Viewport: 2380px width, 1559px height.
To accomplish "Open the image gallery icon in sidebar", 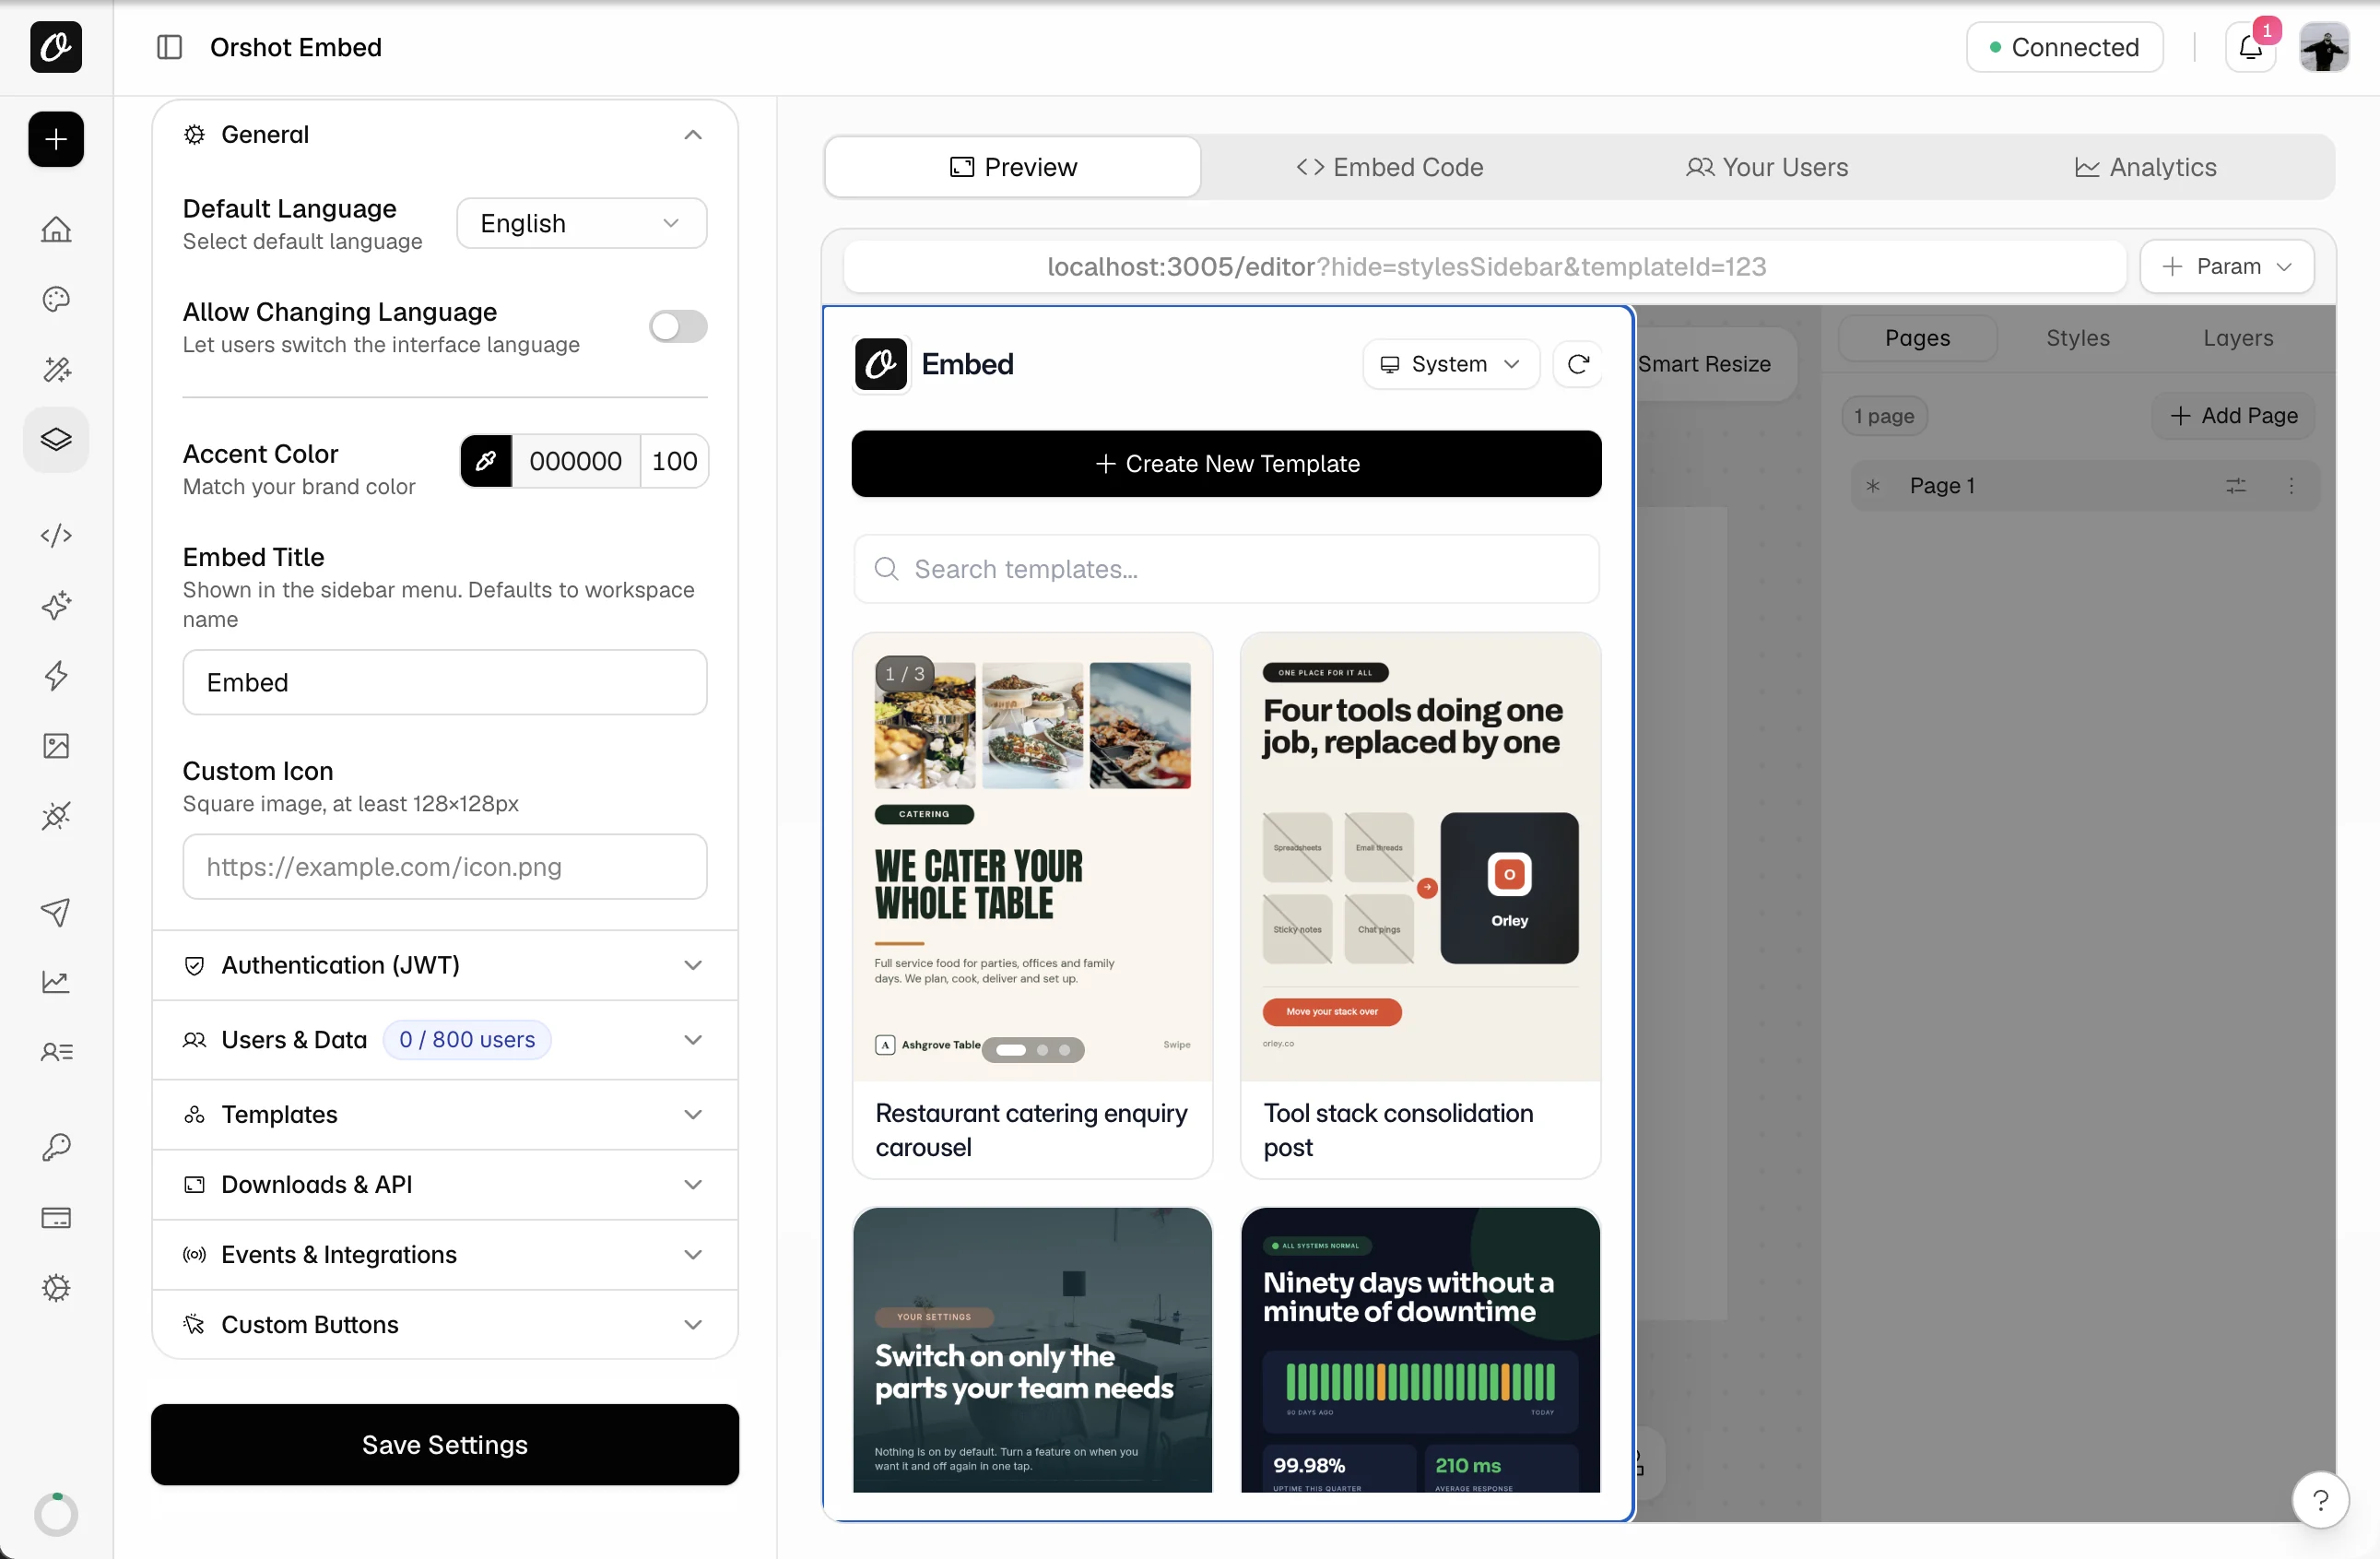I will [56, 745].
